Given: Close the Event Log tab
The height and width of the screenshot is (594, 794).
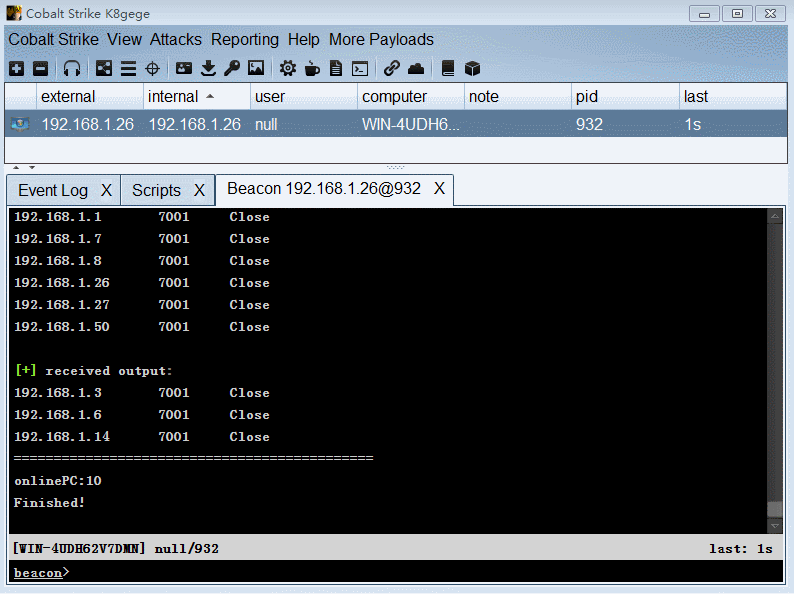Looking at the screenshot, I should click(x=106, y=190).
